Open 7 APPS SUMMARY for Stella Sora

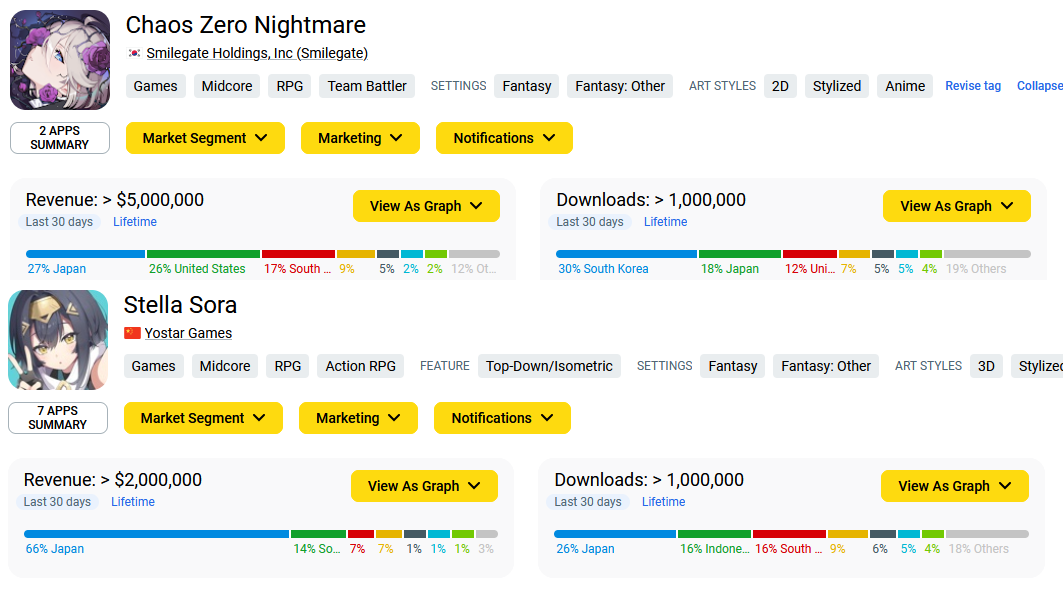(58, 418)
